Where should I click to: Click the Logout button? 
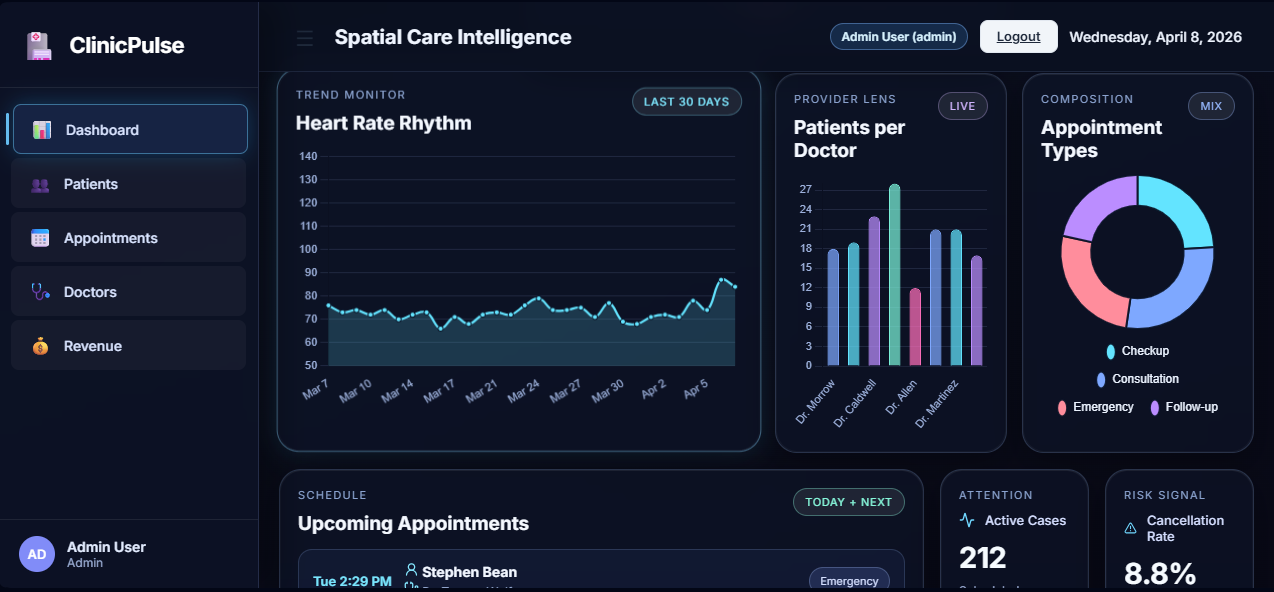(x=1018, y=36)
